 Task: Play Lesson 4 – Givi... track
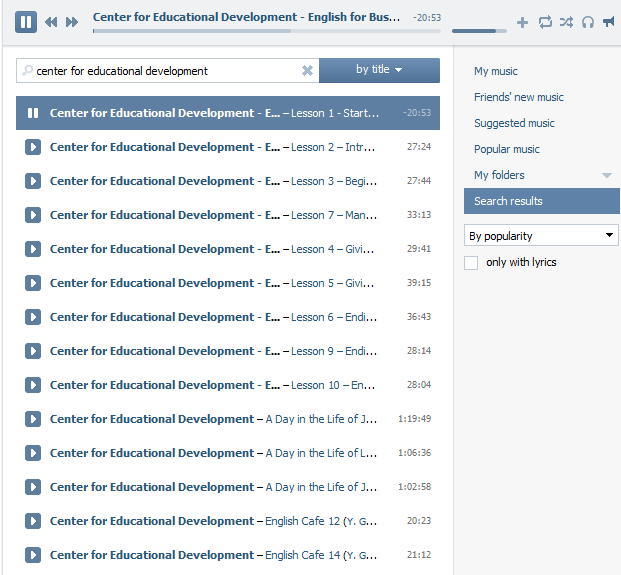pos(33,249)
